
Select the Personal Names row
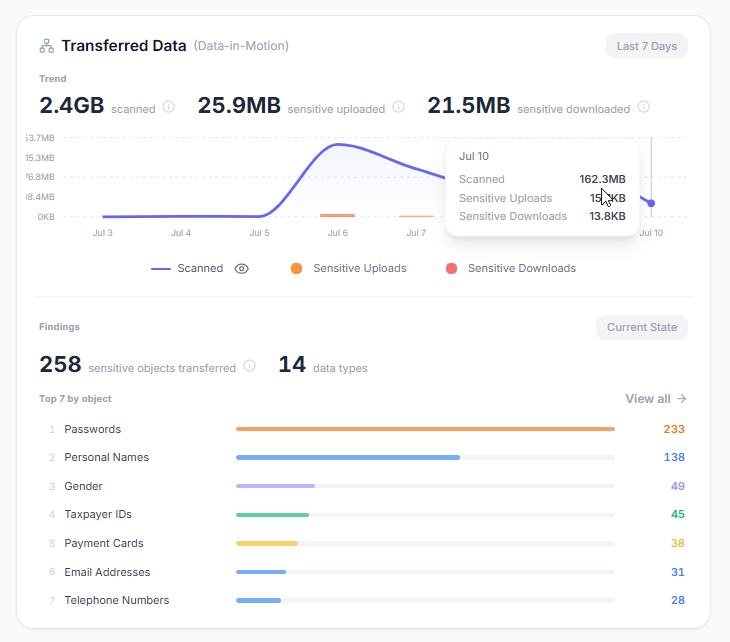pyautogui.click(x=367, y=458)
